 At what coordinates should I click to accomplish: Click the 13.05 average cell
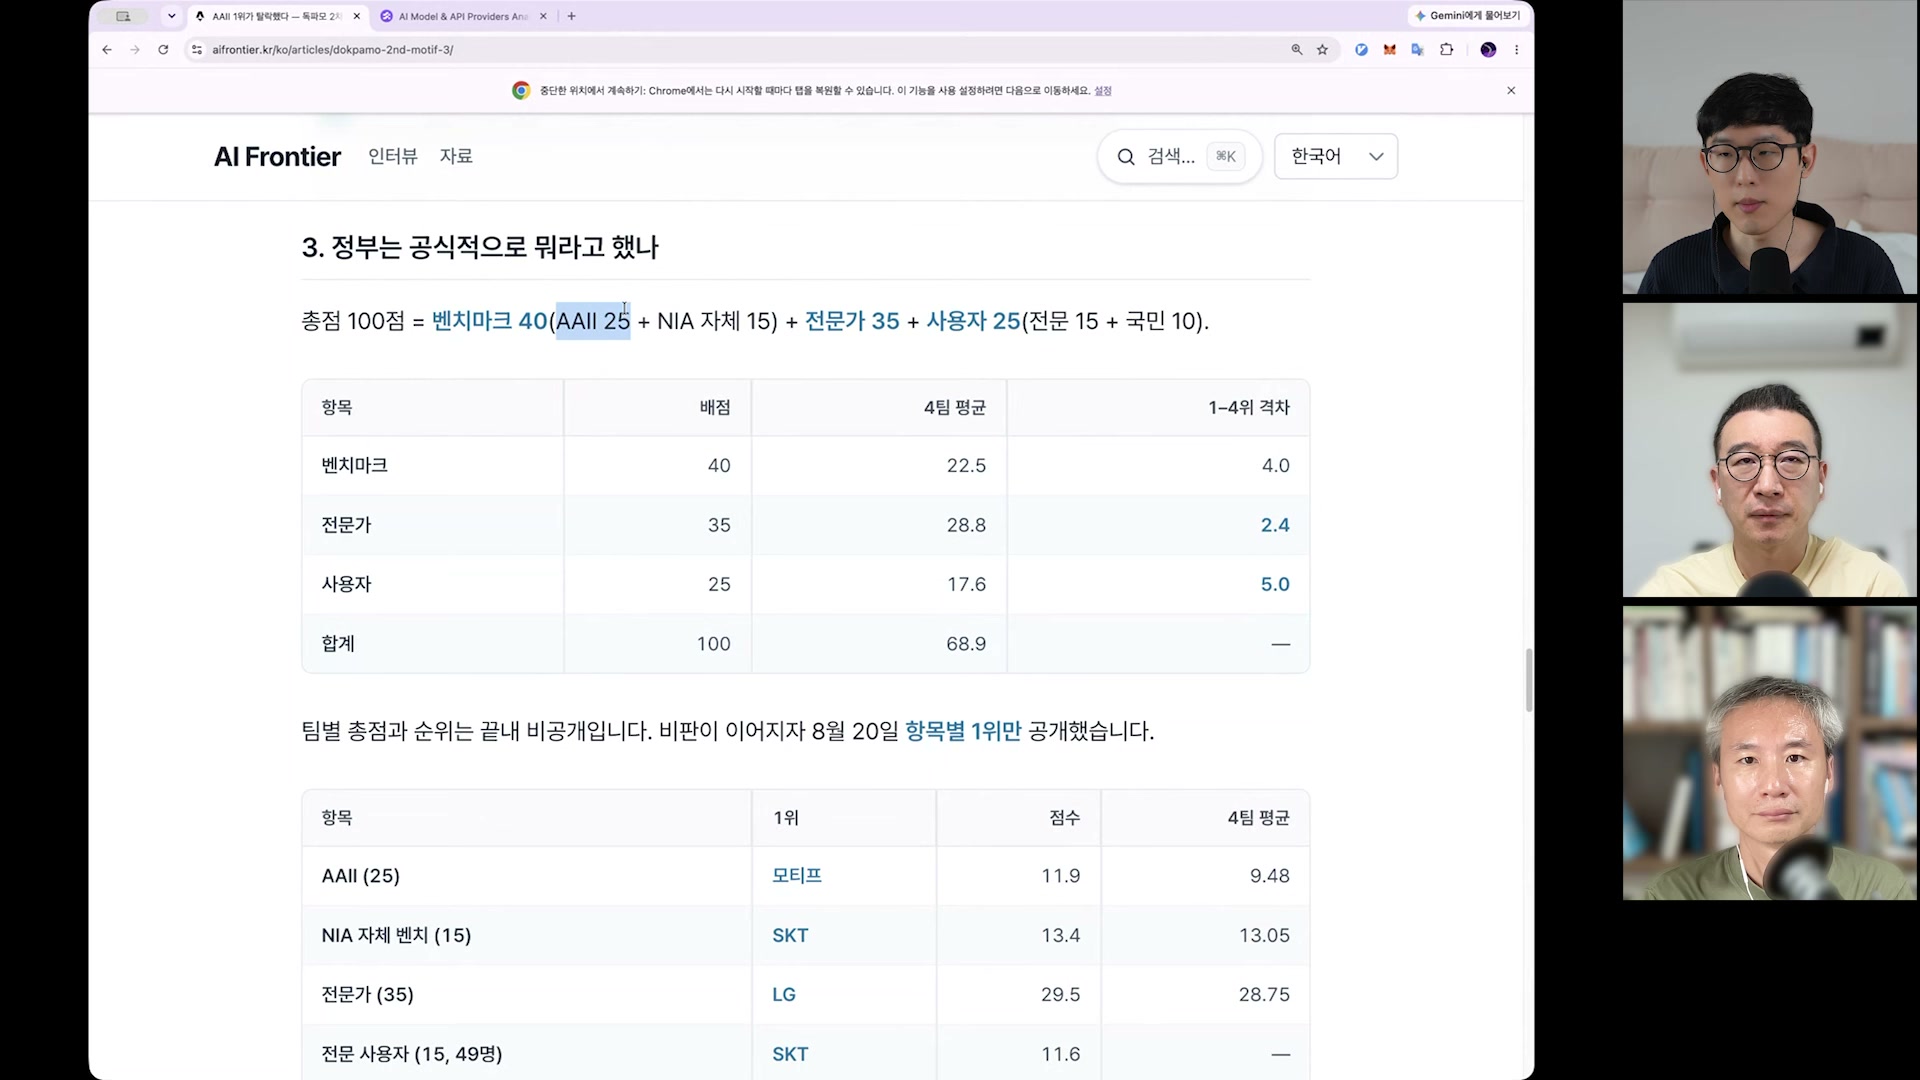1264,935
